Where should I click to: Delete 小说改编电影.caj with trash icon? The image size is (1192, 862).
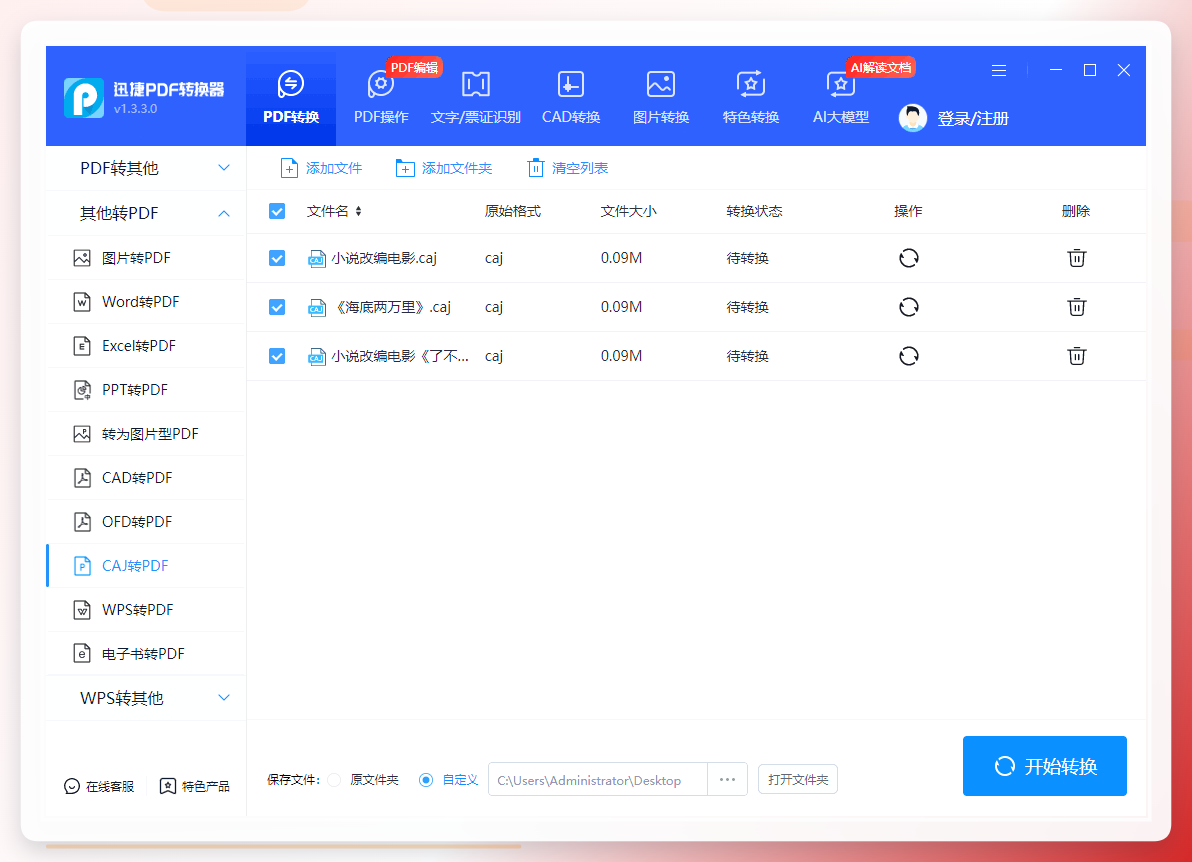1076,258
